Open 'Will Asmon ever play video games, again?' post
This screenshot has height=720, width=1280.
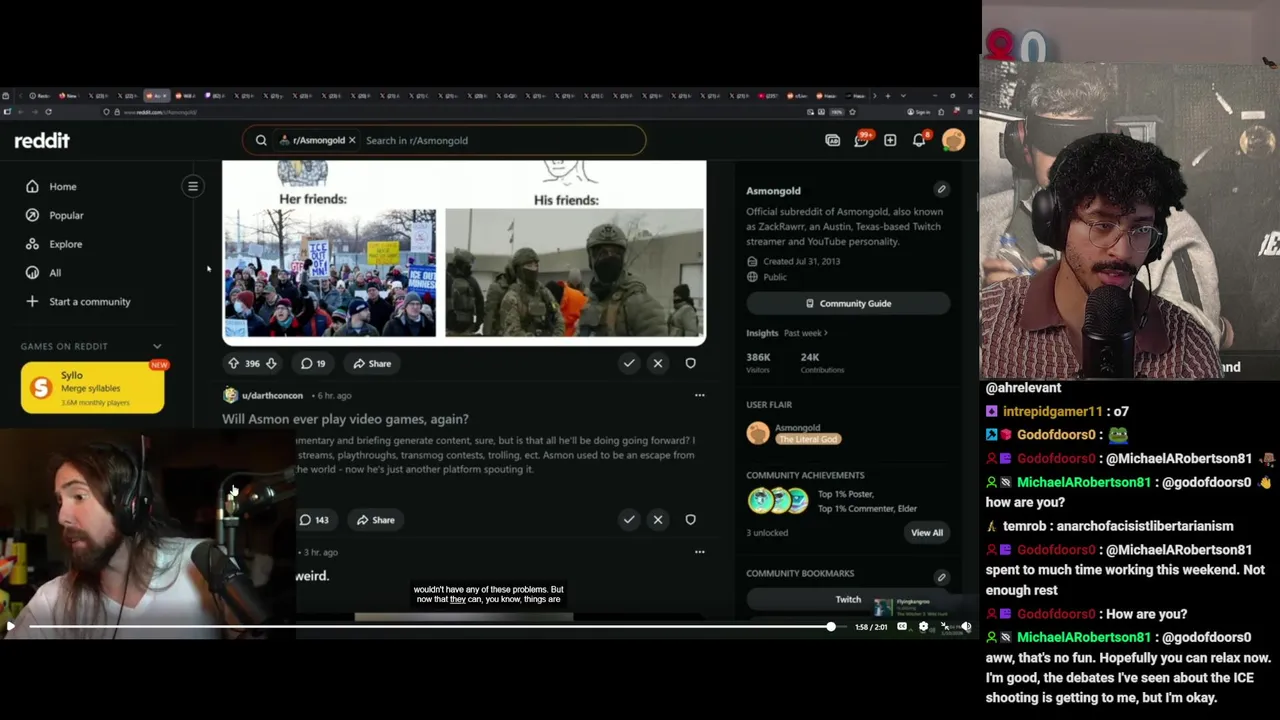(345, 419)
